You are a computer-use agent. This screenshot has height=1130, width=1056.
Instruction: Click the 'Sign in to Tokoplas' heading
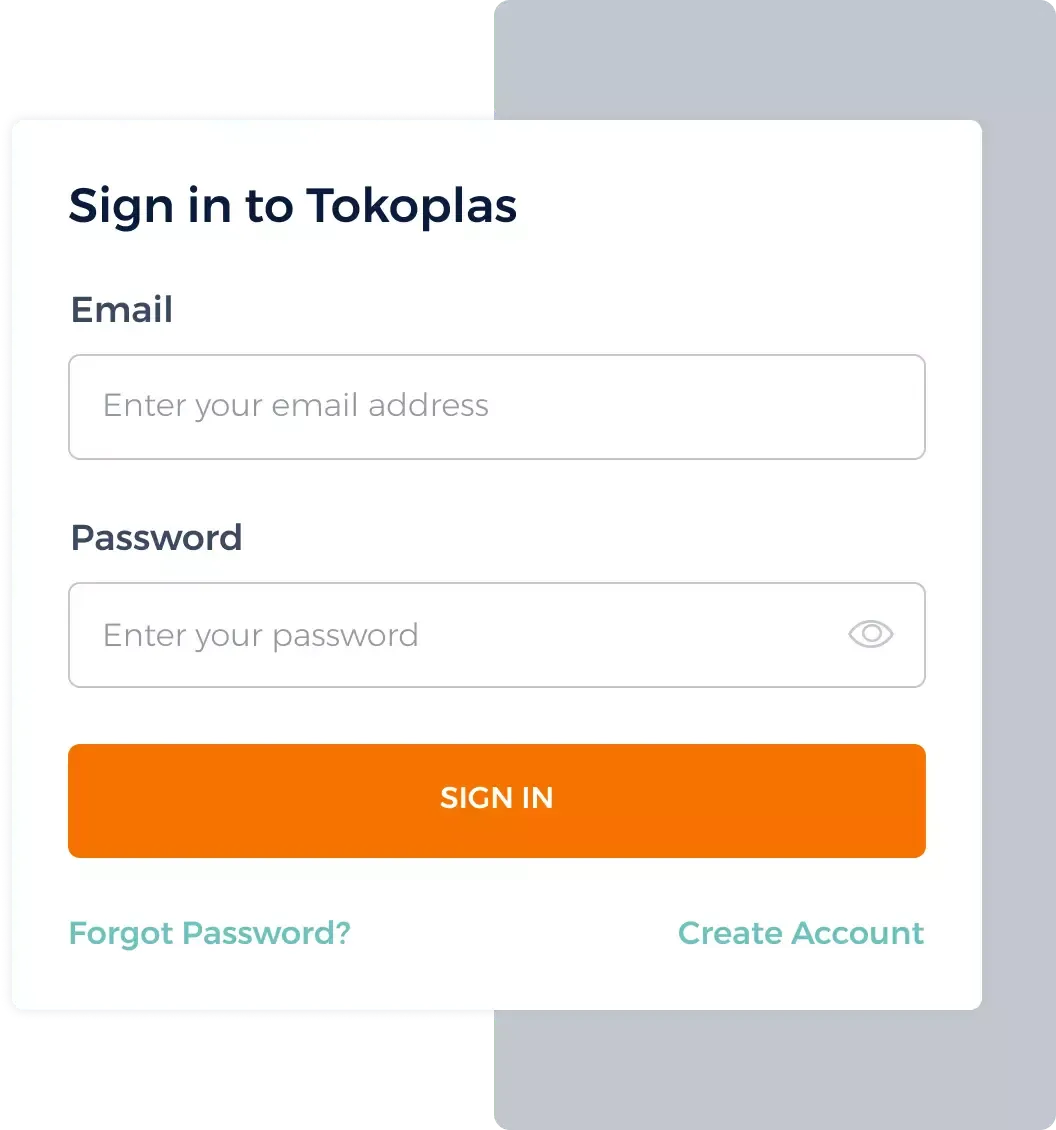click(293, 205)
